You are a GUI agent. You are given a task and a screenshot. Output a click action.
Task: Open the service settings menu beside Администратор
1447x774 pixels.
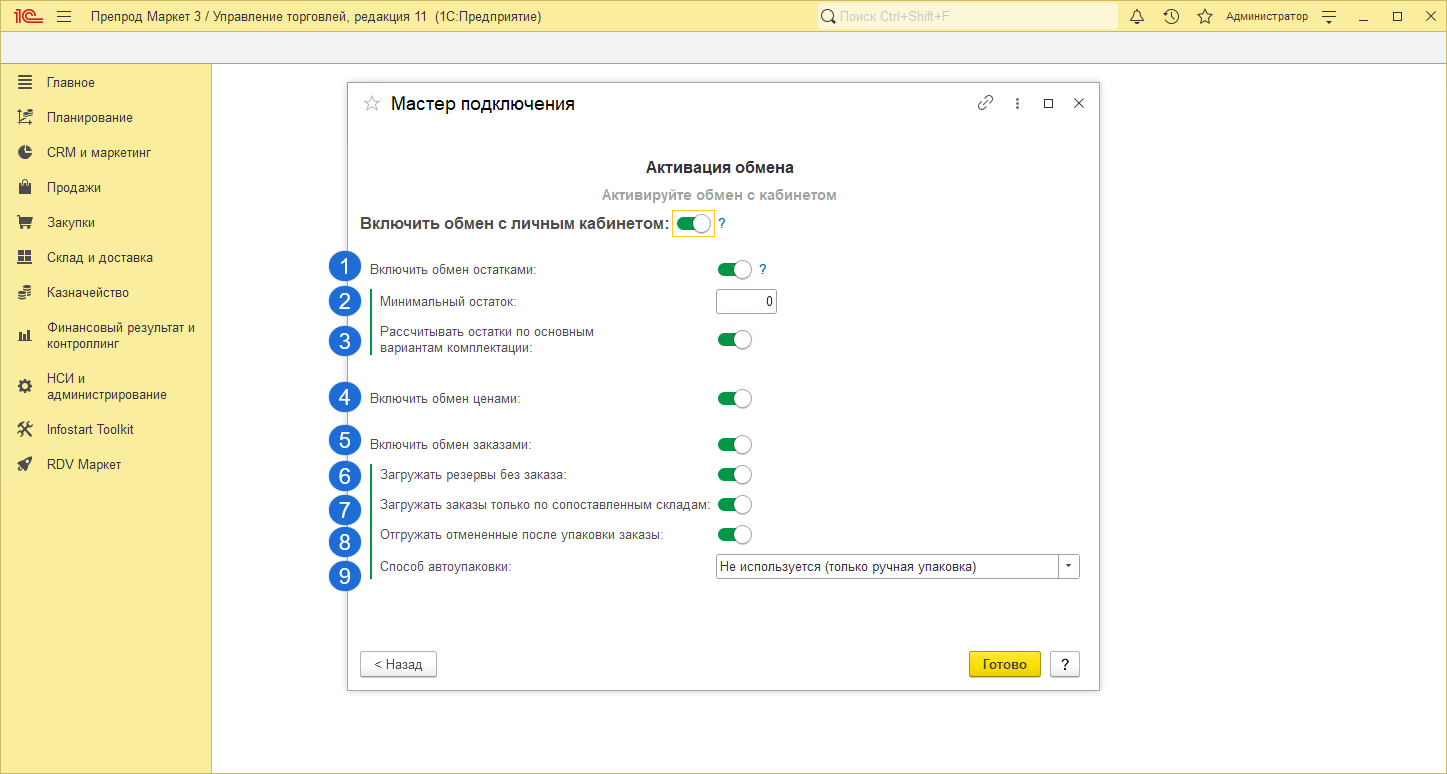pyautogui.click(x=1329, y=17)
